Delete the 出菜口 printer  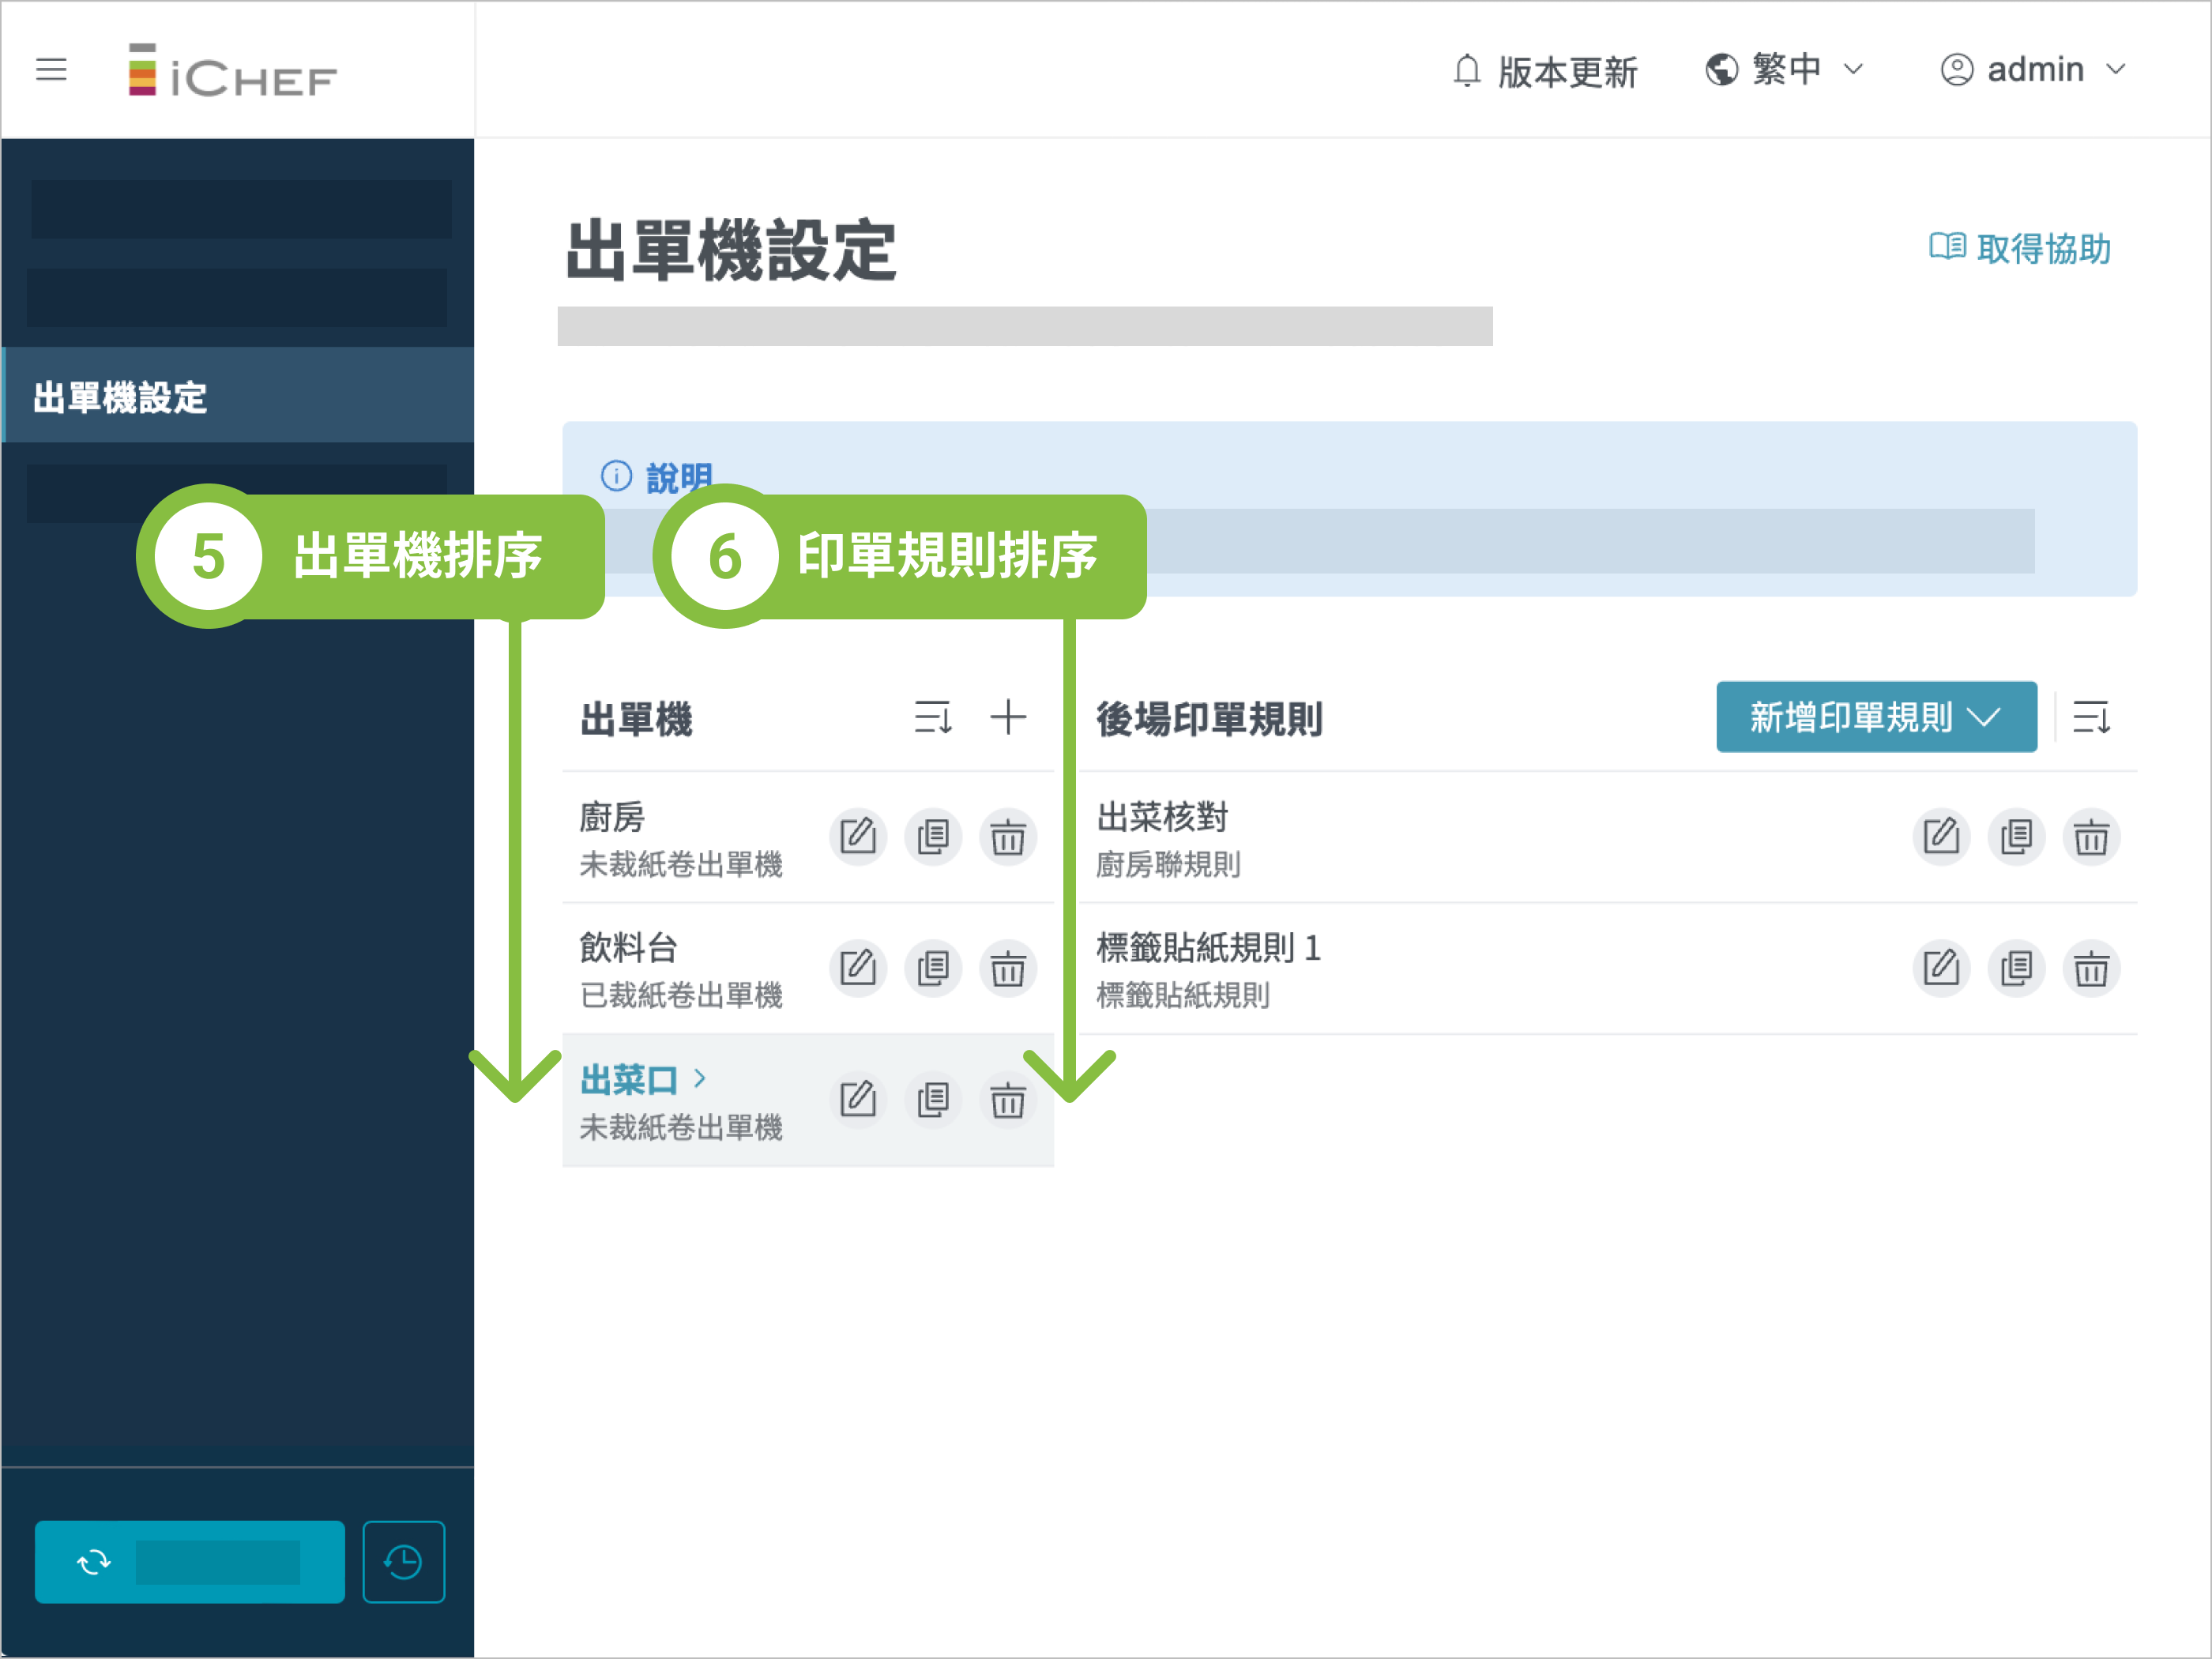pos(1008,1100)
